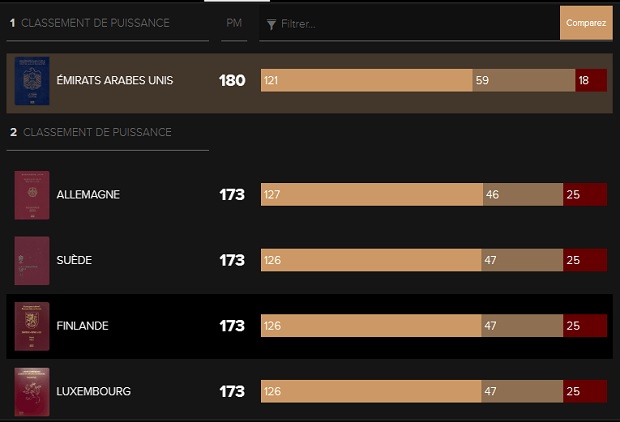This screenshot has width=620, height=422.
Task: Click the Luxembourg country label
Action: 93,392
